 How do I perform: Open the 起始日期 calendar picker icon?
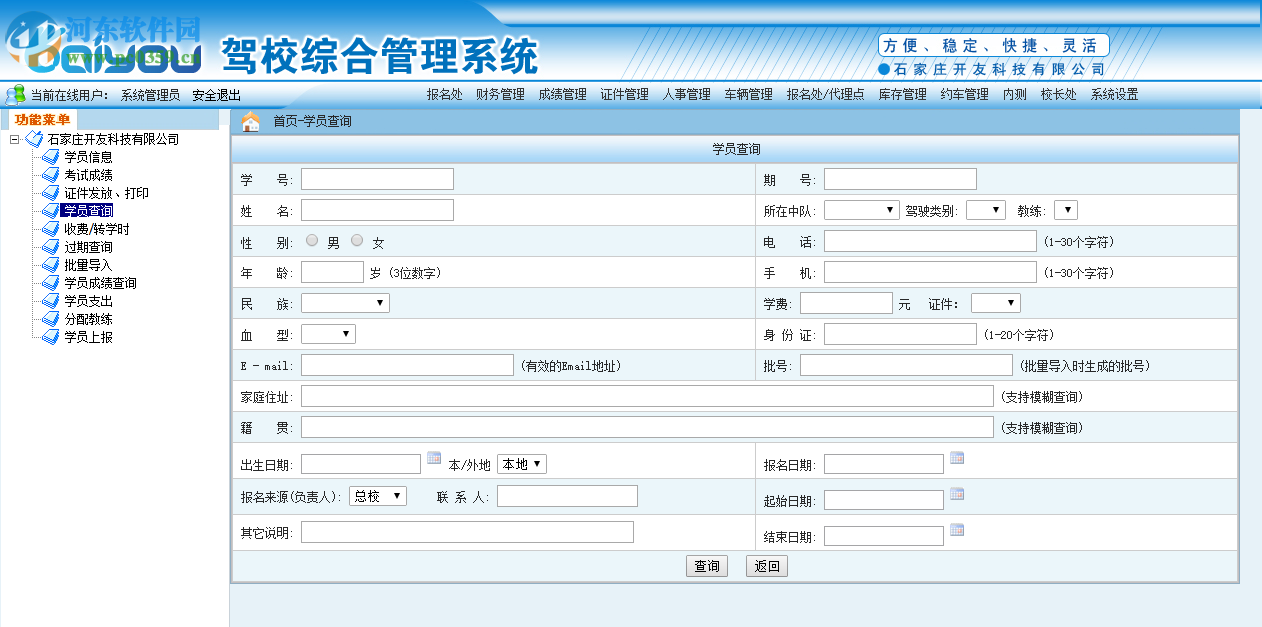pos(957,493)
